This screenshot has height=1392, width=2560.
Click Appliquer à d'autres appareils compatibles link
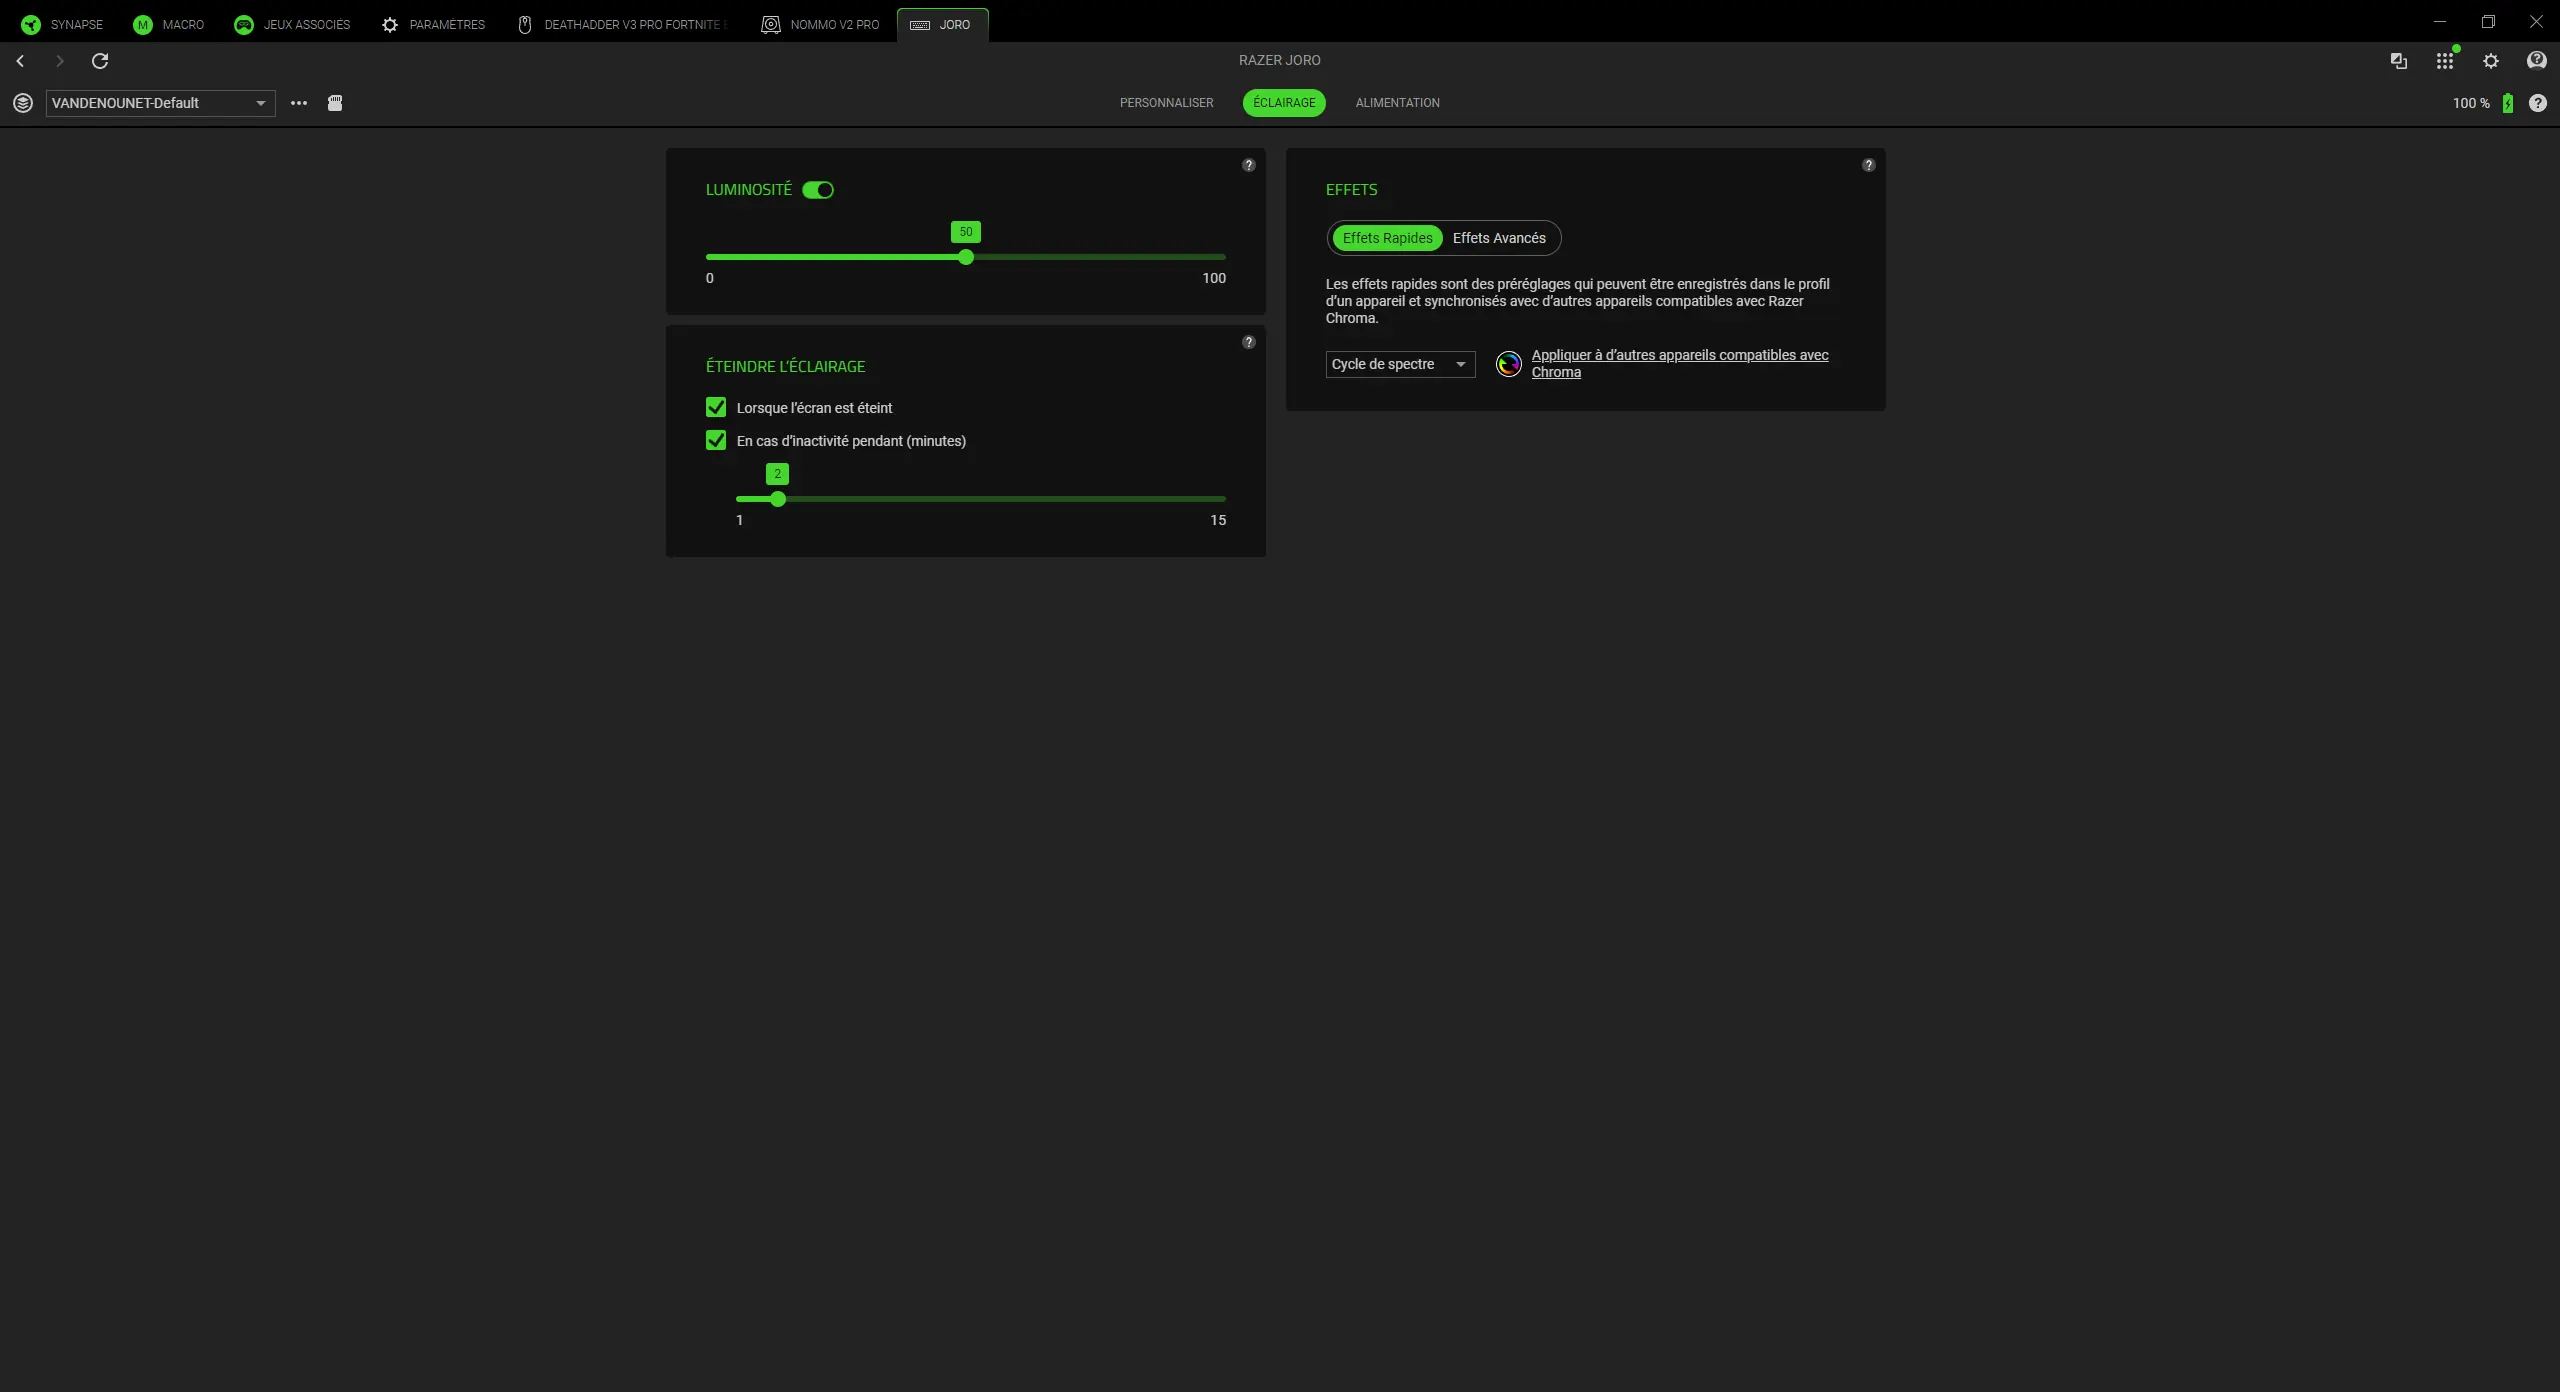1680,363
